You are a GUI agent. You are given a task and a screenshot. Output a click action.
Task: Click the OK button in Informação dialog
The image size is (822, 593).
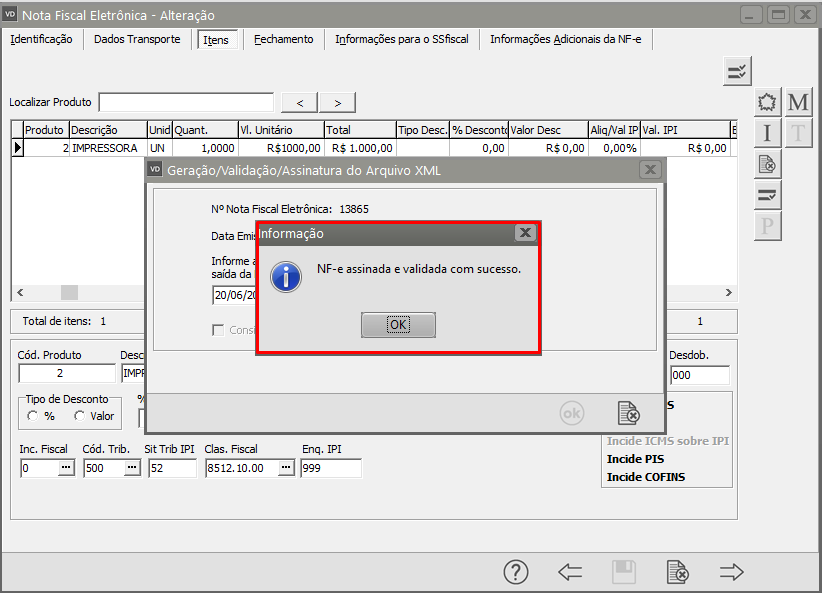pos(398,325)
